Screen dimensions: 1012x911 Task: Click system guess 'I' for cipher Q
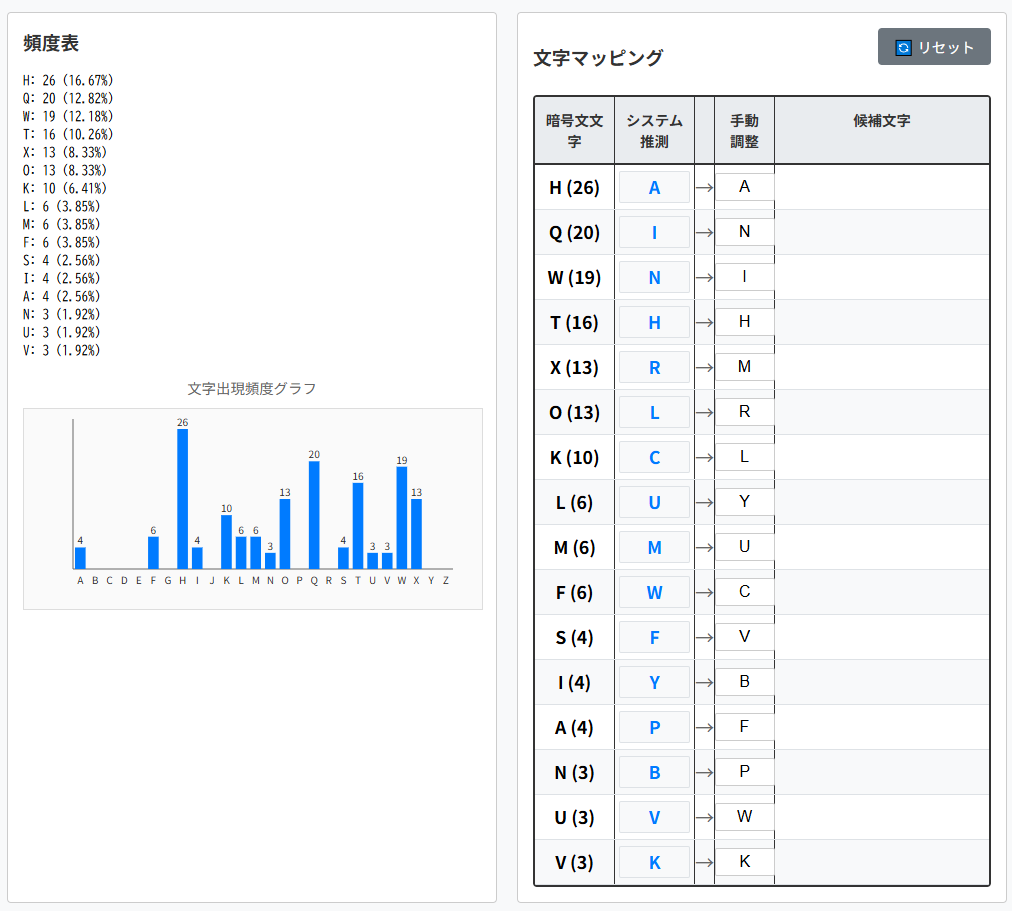(x=654, y=232)
